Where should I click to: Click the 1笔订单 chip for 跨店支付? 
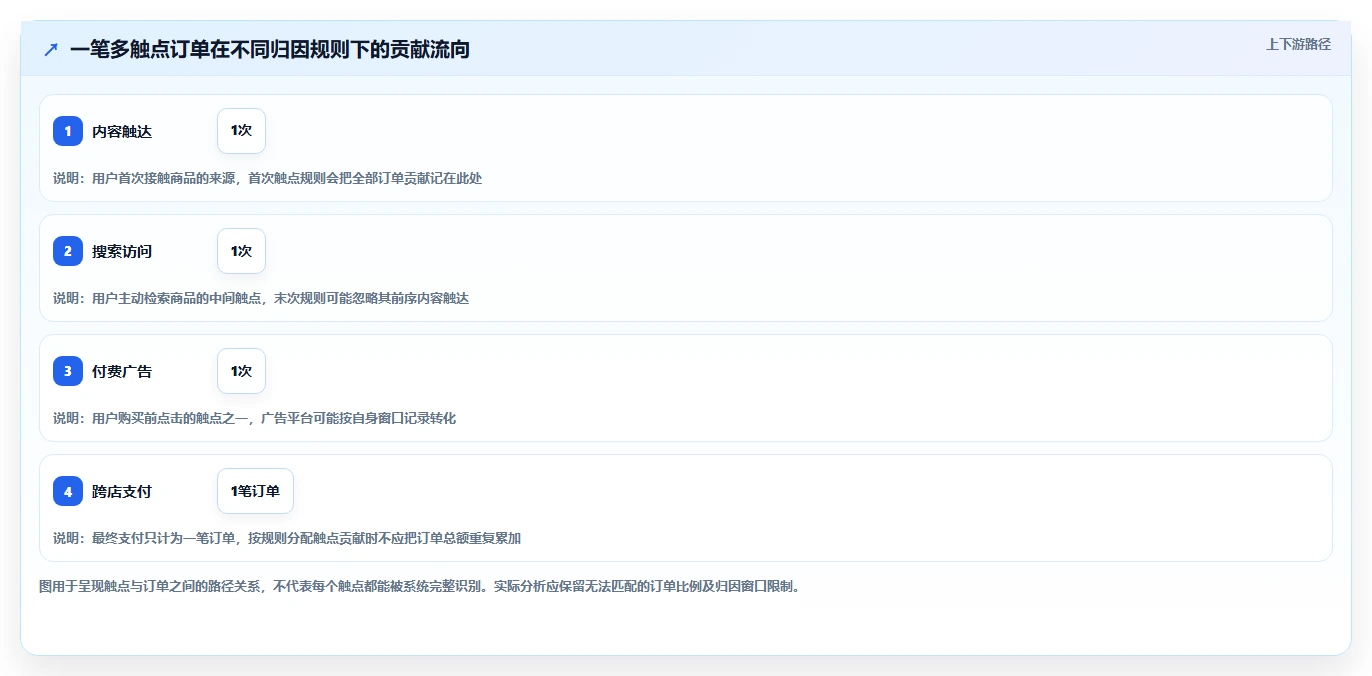tap(255, 491)
